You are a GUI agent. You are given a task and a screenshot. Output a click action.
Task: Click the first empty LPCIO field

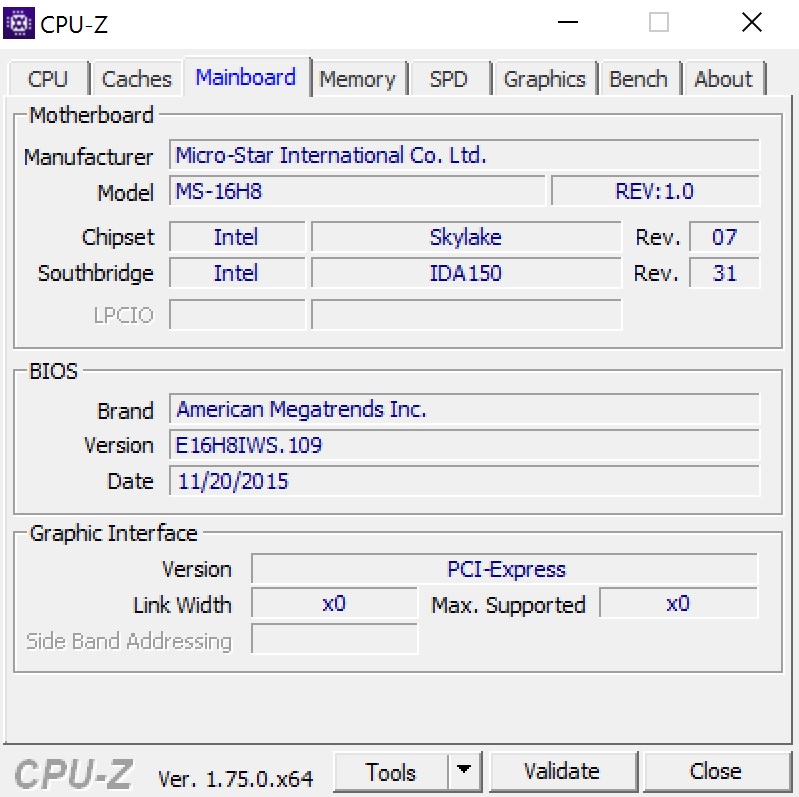coord(237,315)
